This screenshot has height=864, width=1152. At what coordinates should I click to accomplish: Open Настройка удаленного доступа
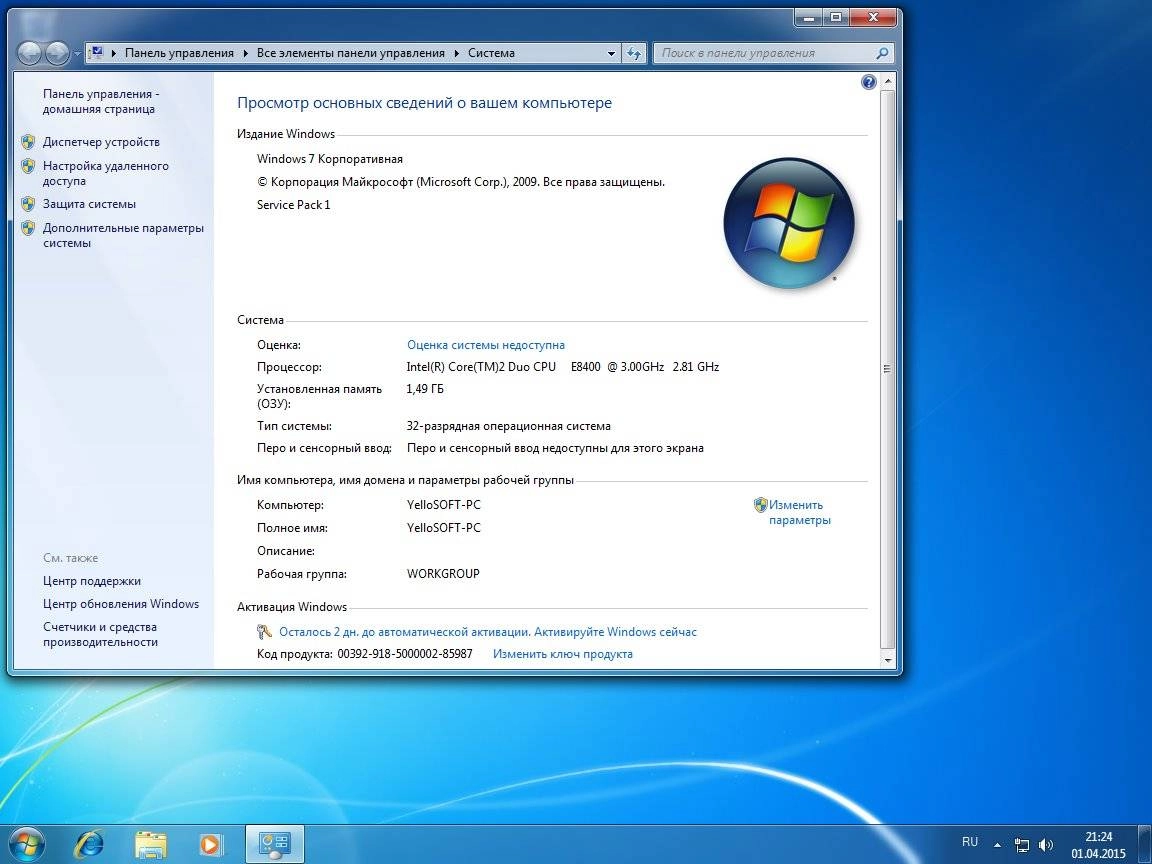tap(106, 173)
